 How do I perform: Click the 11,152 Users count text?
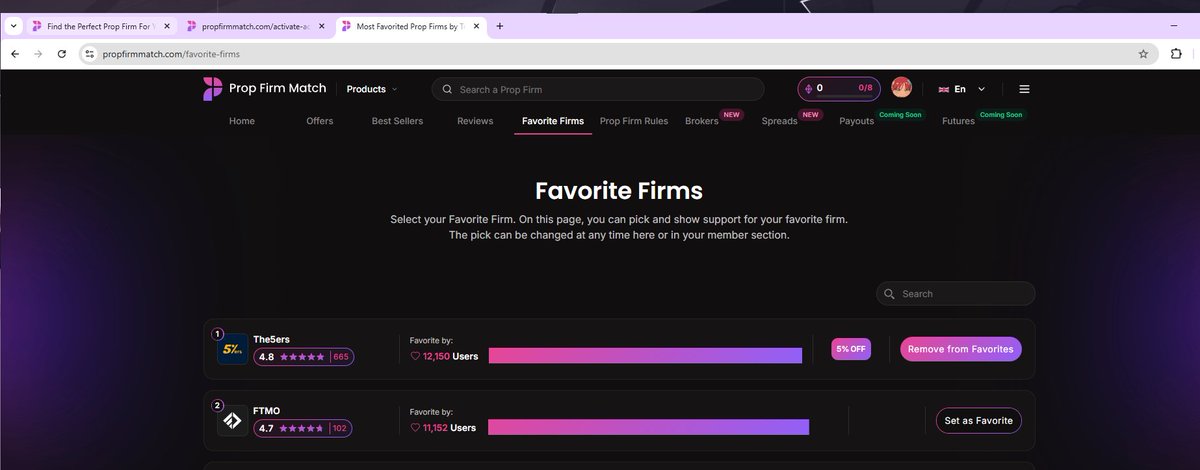(449, 427)
